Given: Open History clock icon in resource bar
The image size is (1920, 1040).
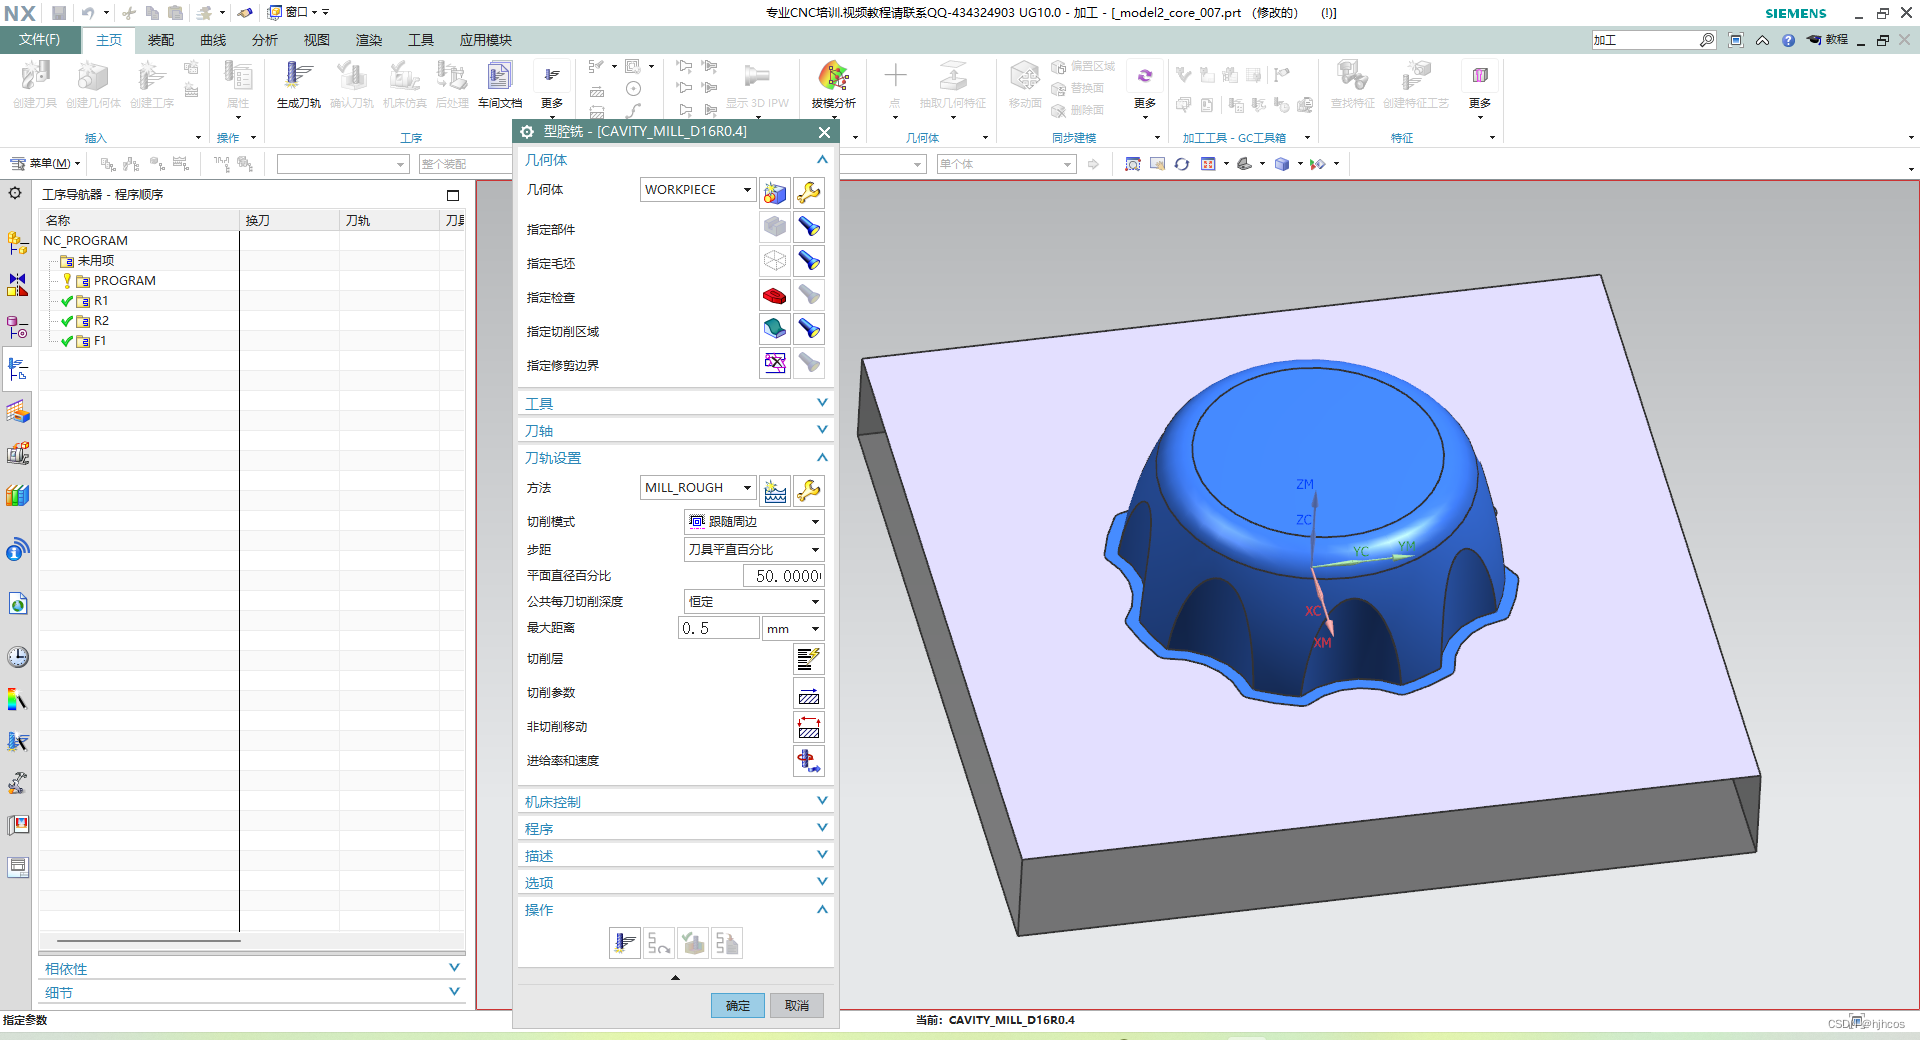Looking at the screenshot, I should tap(18, 657).
